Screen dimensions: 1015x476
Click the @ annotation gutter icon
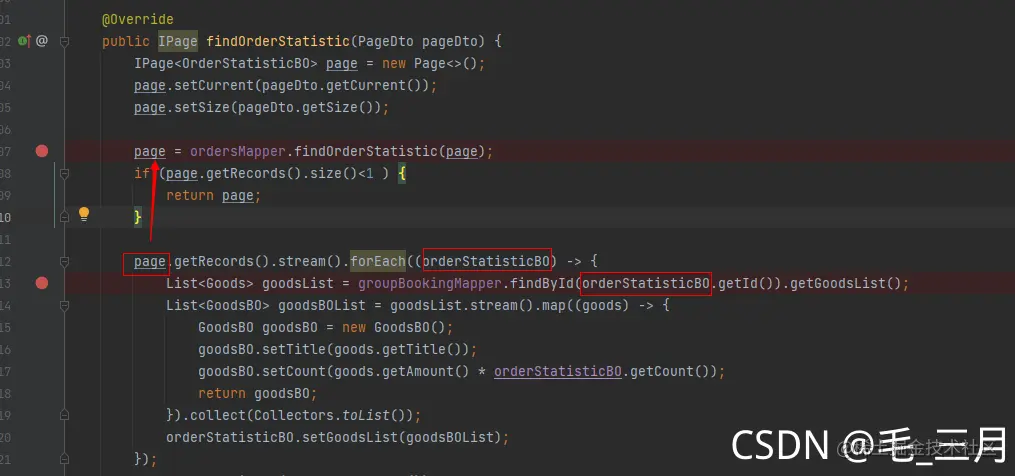pyautogui.click(x=41, y=41)
